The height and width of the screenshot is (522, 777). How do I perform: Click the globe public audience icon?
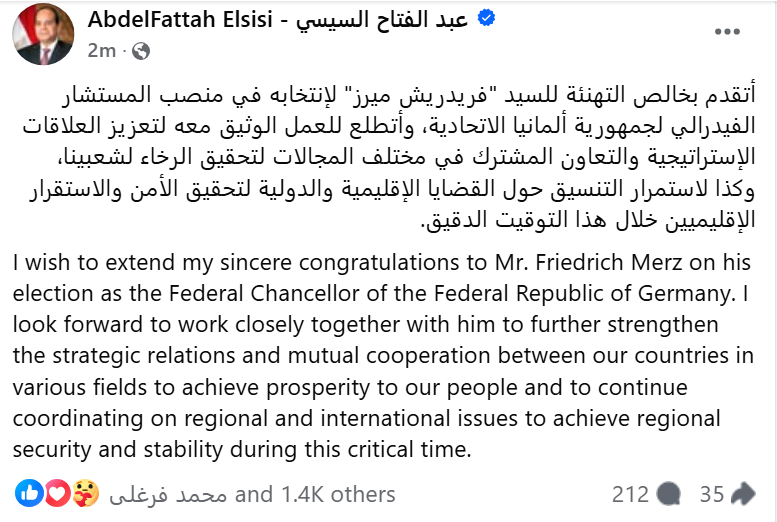pyautogui.click(x=141, y=51)
